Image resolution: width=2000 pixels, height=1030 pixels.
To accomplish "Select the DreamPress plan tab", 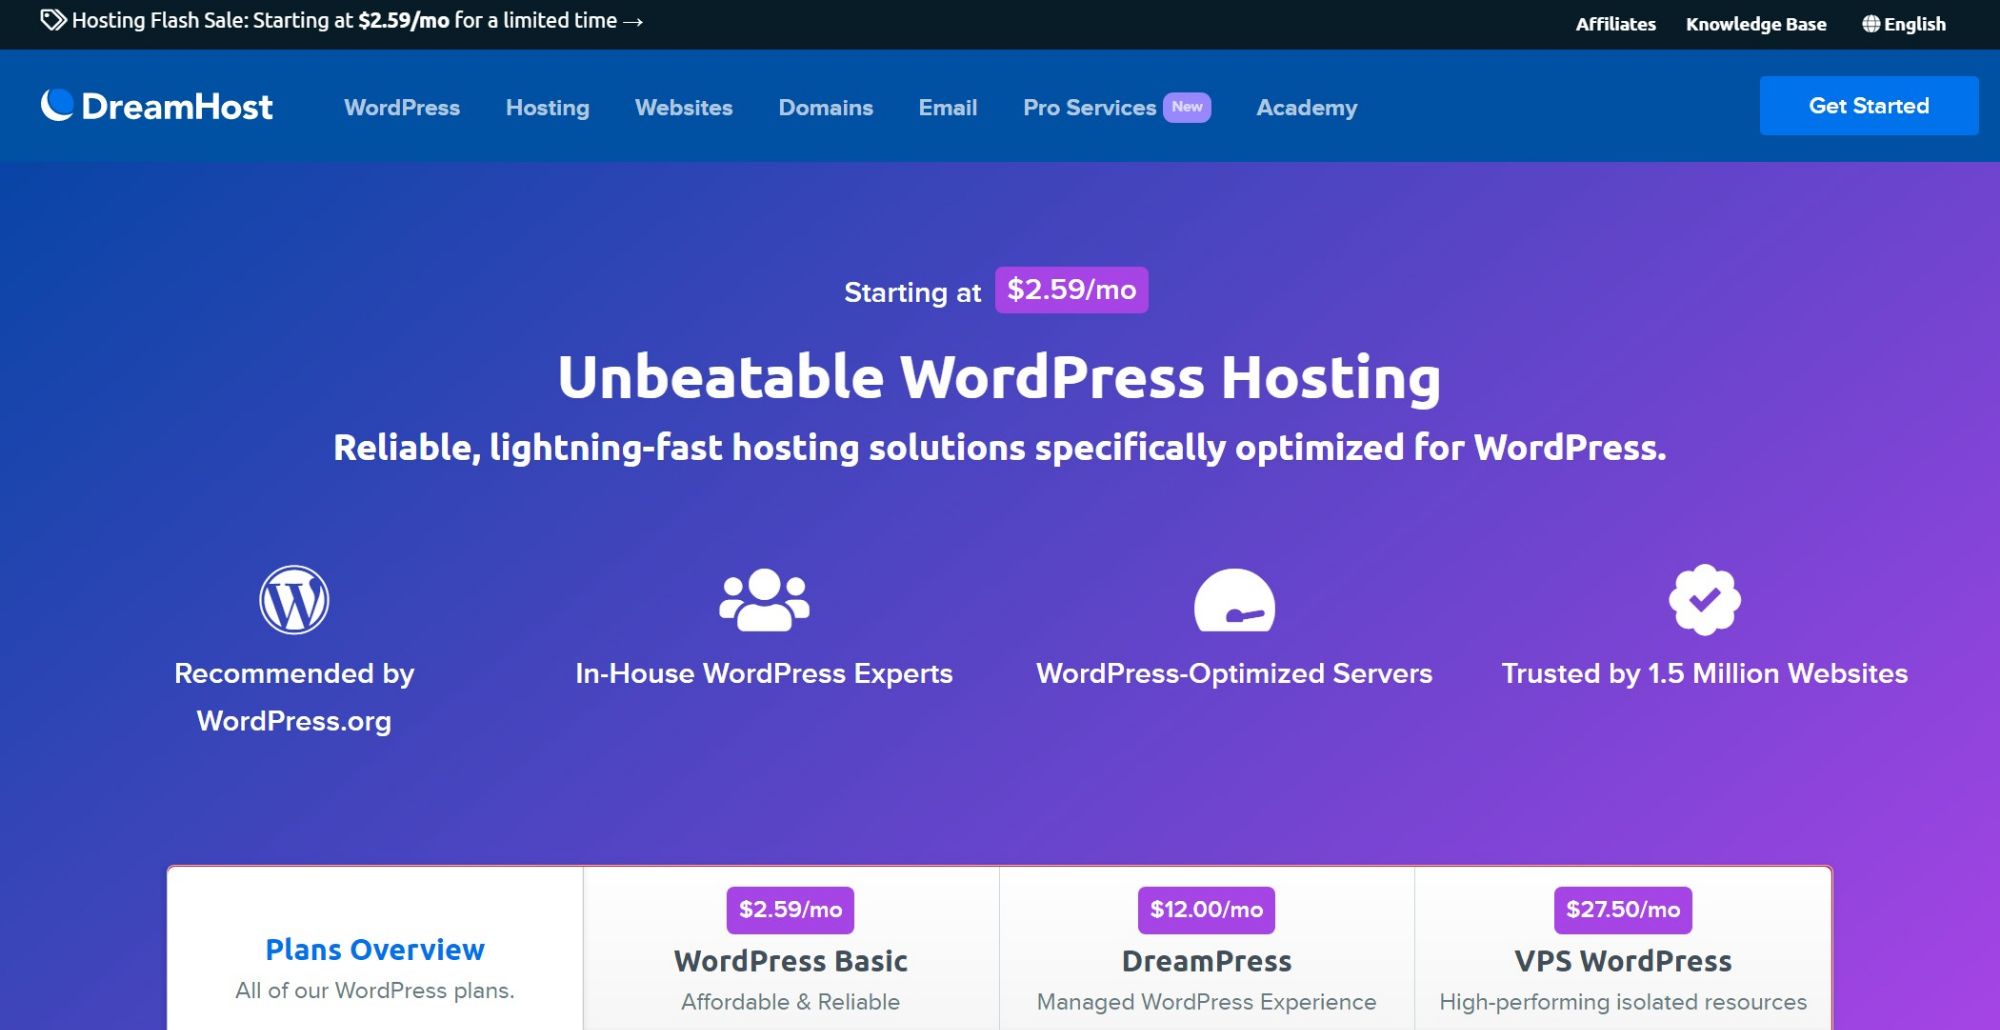I will click(x=1206, y=960).
